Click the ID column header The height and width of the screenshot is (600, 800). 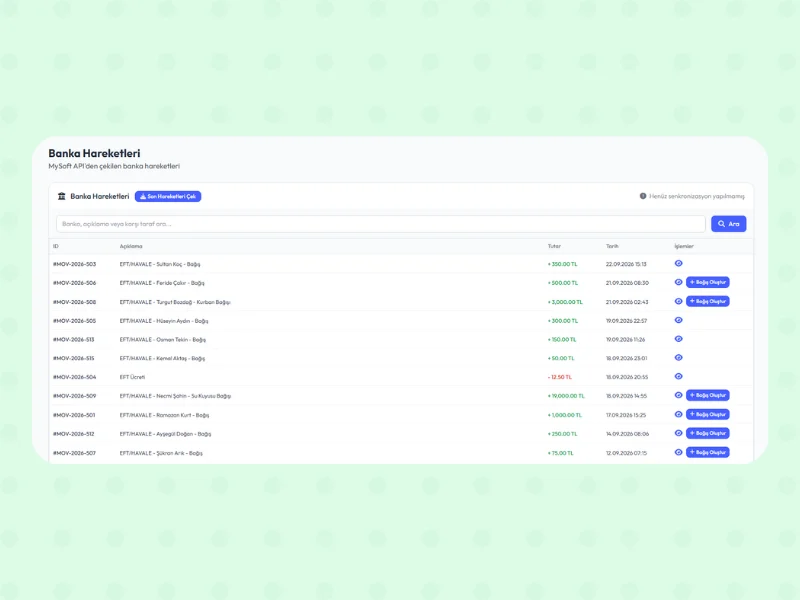(56, 246)
